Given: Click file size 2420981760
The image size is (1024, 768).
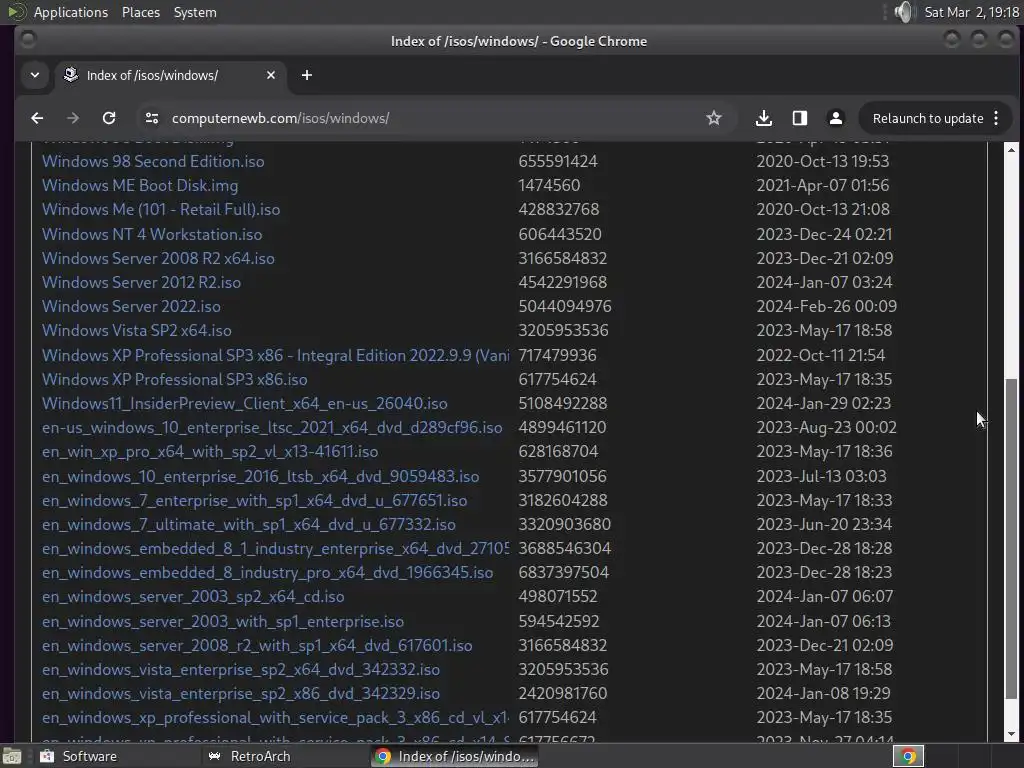Looking at the screenshot, I should coord(563,694).
